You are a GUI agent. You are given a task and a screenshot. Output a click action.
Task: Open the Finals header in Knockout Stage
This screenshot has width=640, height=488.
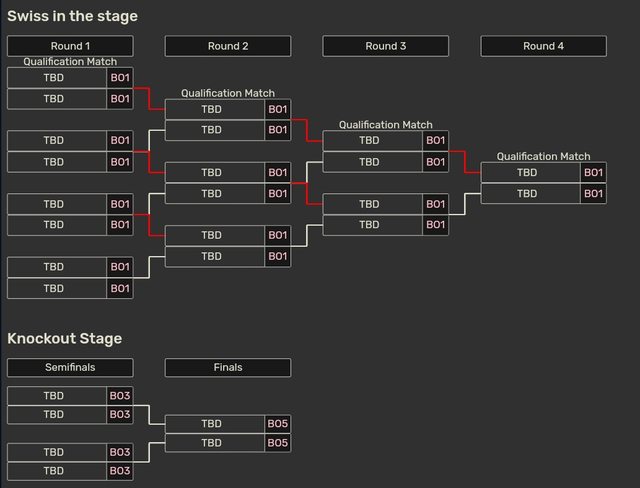(x=228, y=368)
